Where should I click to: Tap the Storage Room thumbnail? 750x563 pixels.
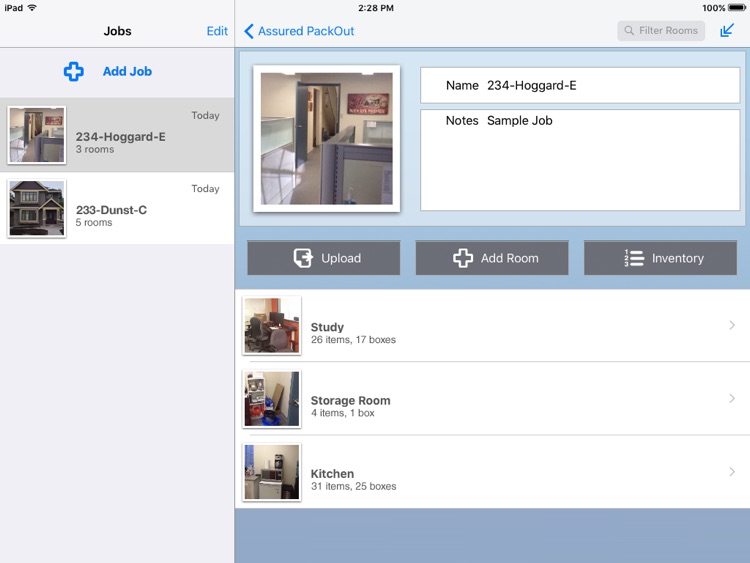point(272,398)
